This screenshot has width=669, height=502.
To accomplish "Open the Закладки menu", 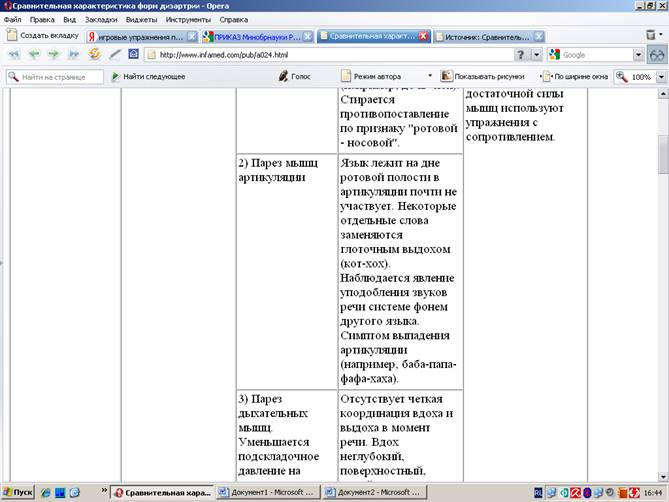I will (x=98, y=19).
